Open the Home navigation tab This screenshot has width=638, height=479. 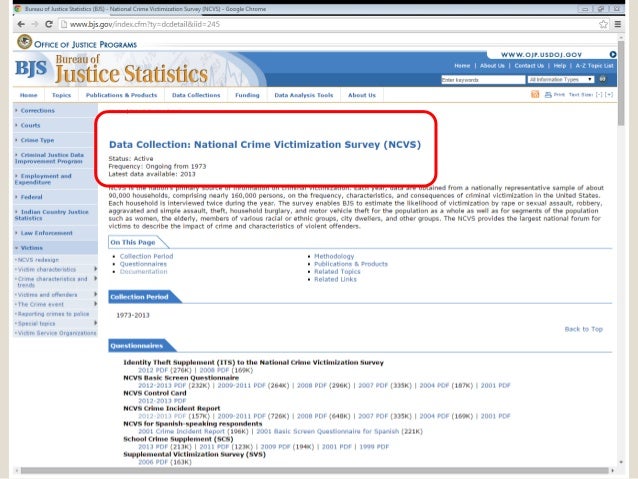click(28, 95)
